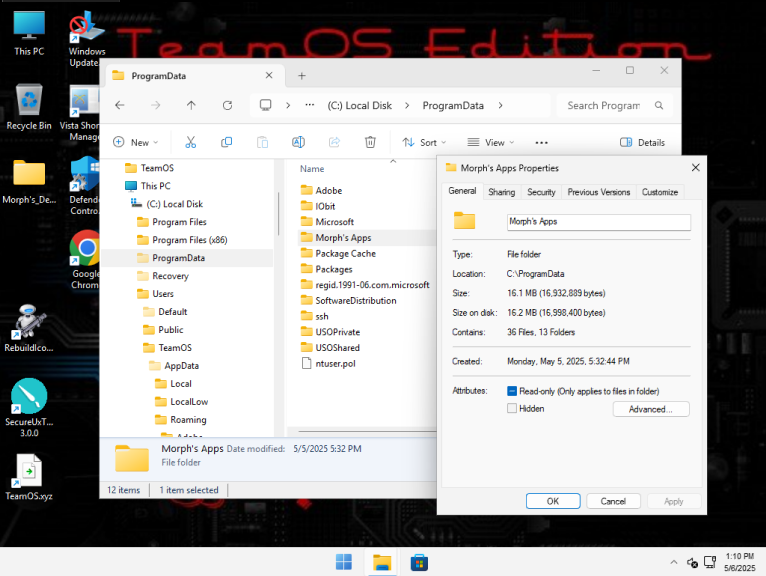Viewport: 766px width, 576px height.
Task: Open the See more three-dot menu
Action: 541,143
